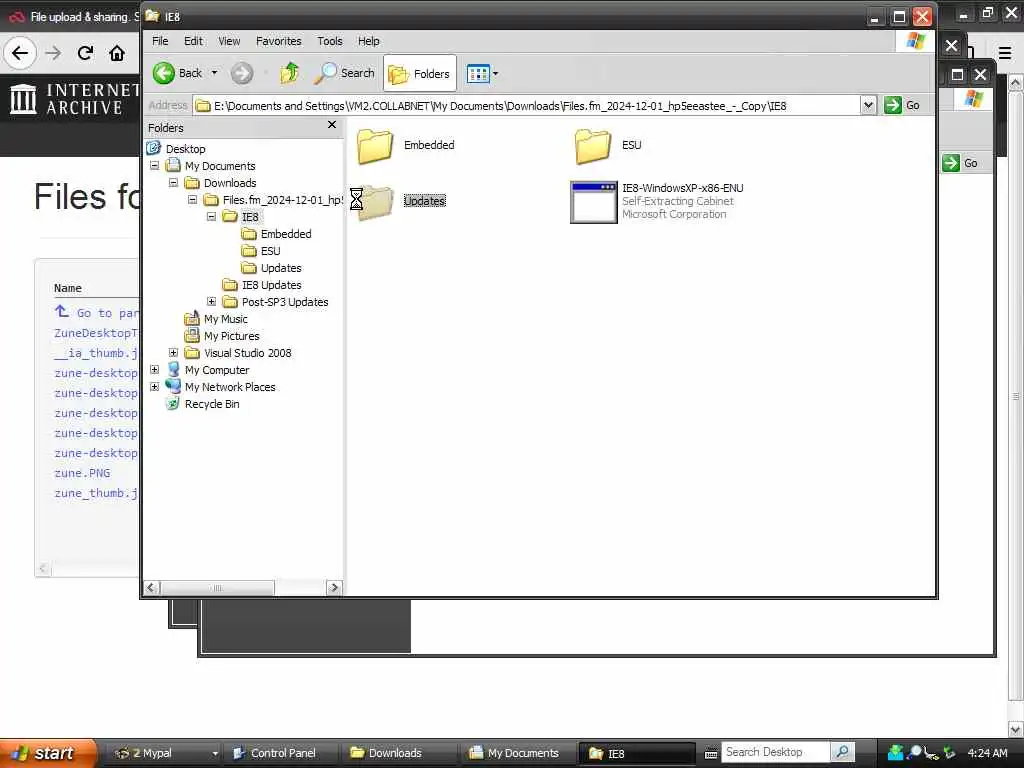
Task: Collapse My Documents tree node
Action: point(155,166)
